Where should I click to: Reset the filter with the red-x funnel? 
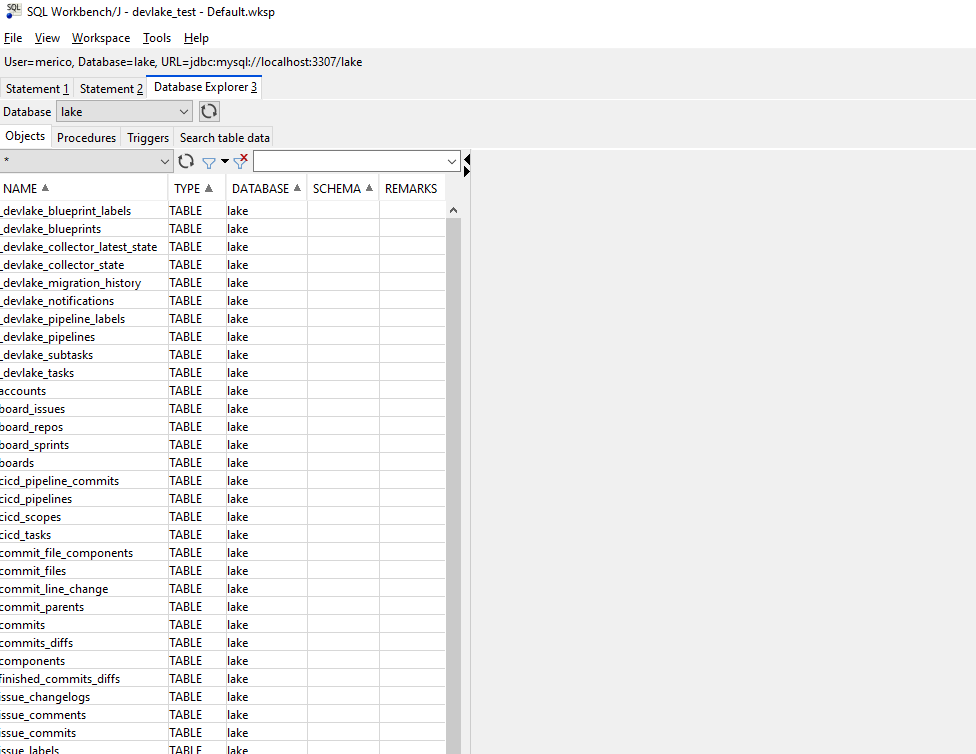(x=240, y=161)
